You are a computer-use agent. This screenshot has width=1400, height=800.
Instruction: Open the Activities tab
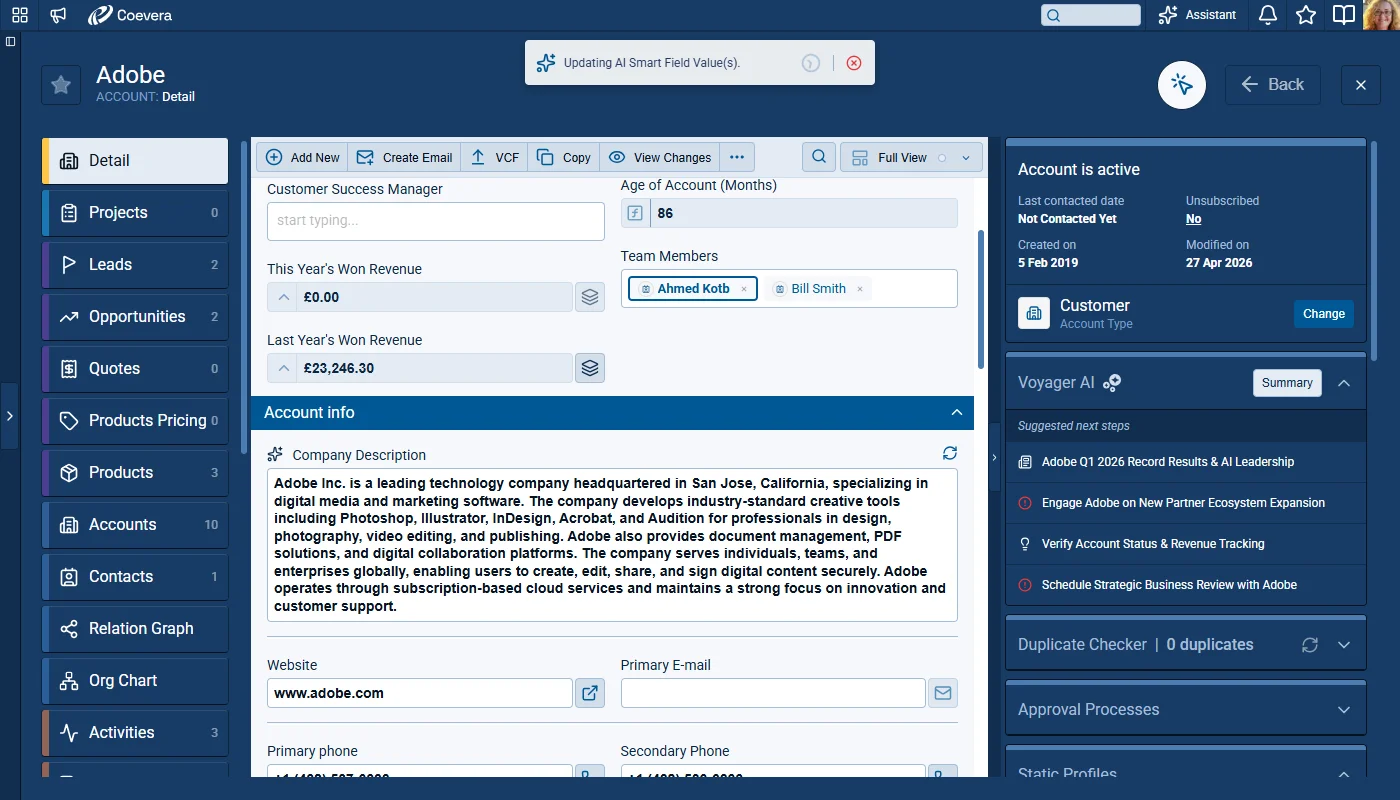tap(135, 733)
